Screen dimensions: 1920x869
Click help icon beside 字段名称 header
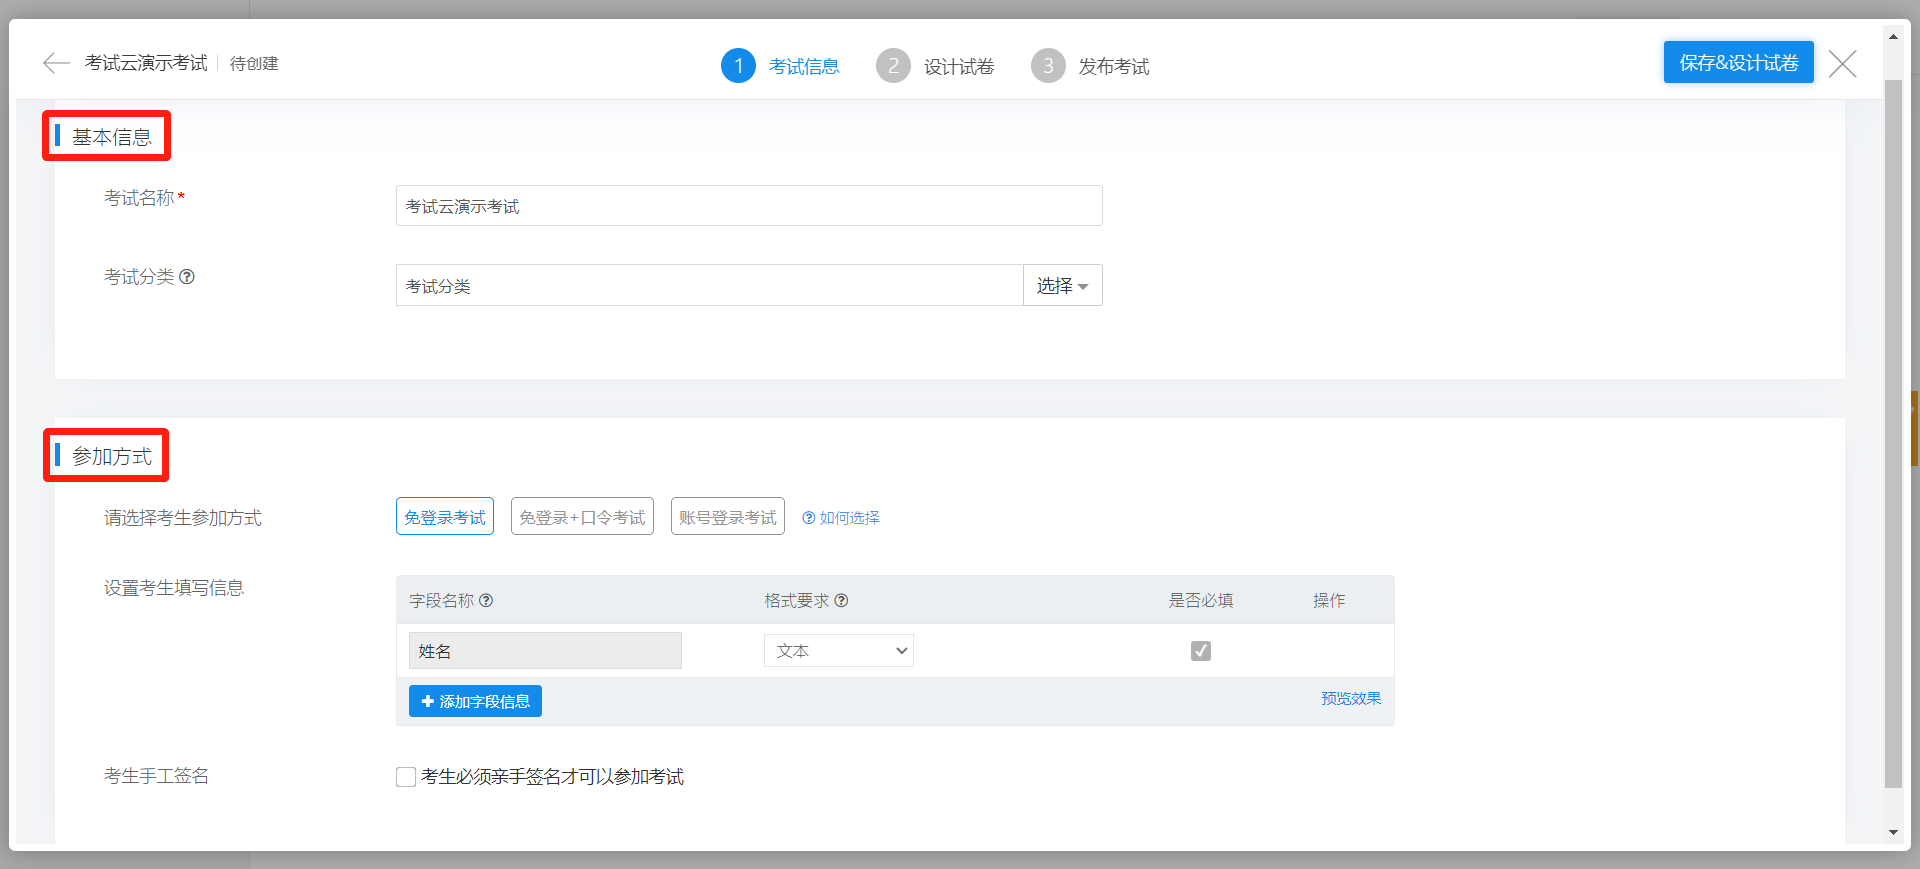486,600
